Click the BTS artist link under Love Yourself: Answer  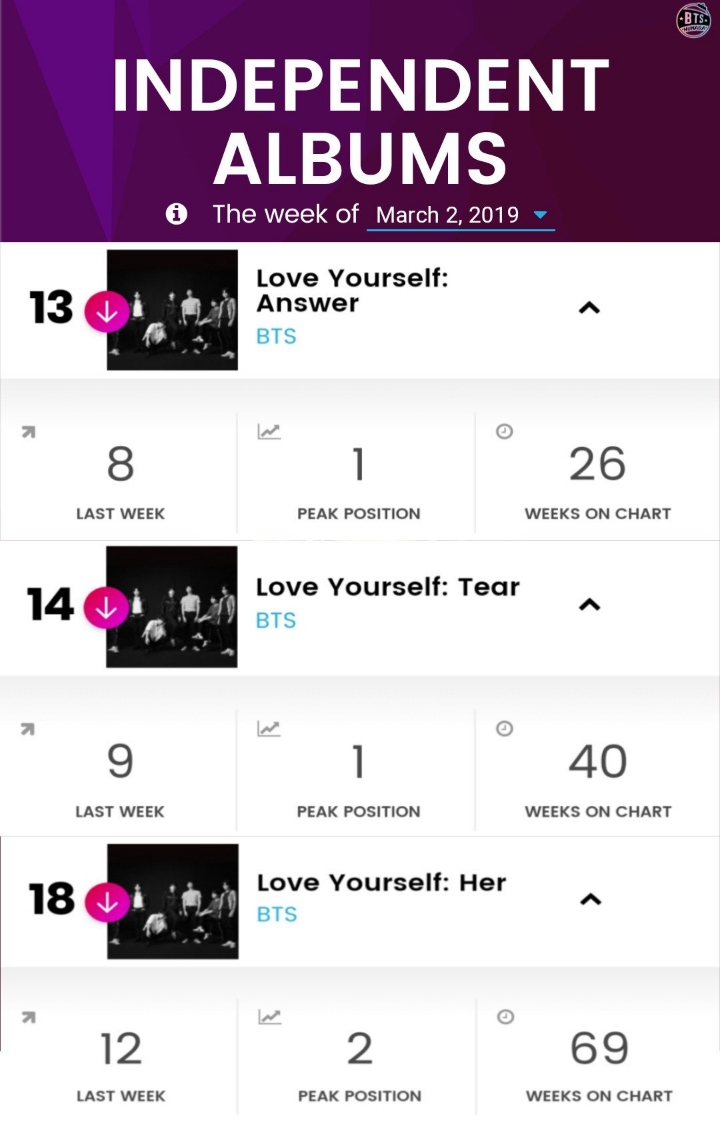276,337
